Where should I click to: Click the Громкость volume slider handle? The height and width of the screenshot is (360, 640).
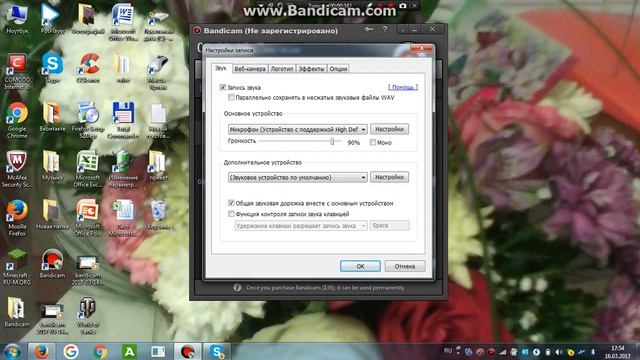[332, 141]
